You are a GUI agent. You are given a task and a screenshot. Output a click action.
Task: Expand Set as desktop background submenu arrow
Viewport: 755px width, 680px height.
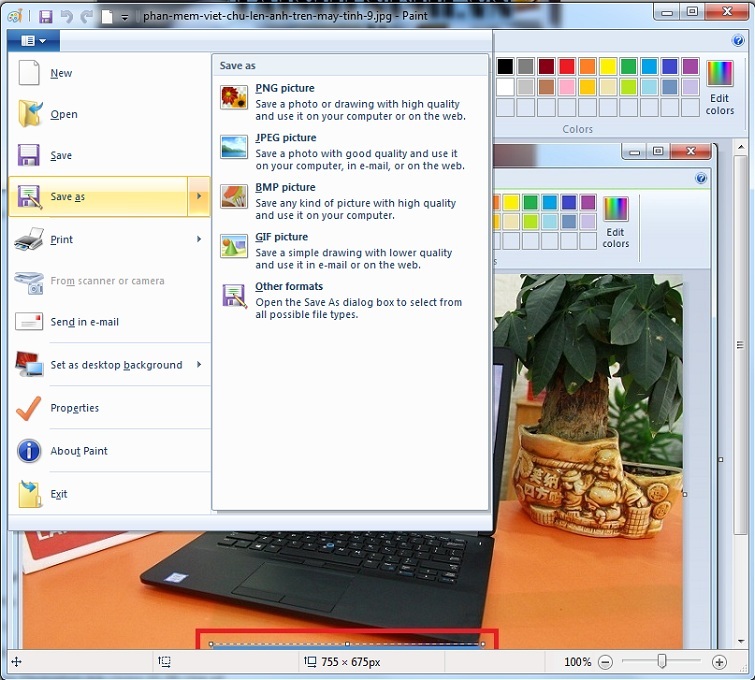[199, 365]
